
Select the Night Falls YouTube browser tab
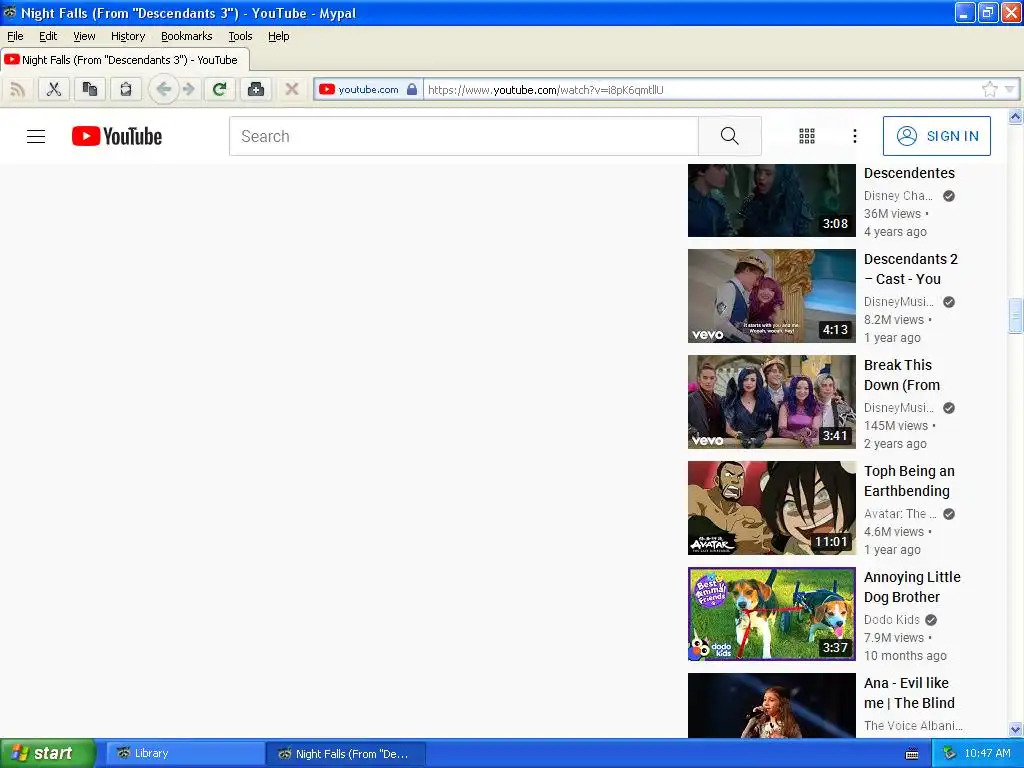[124, 59]
